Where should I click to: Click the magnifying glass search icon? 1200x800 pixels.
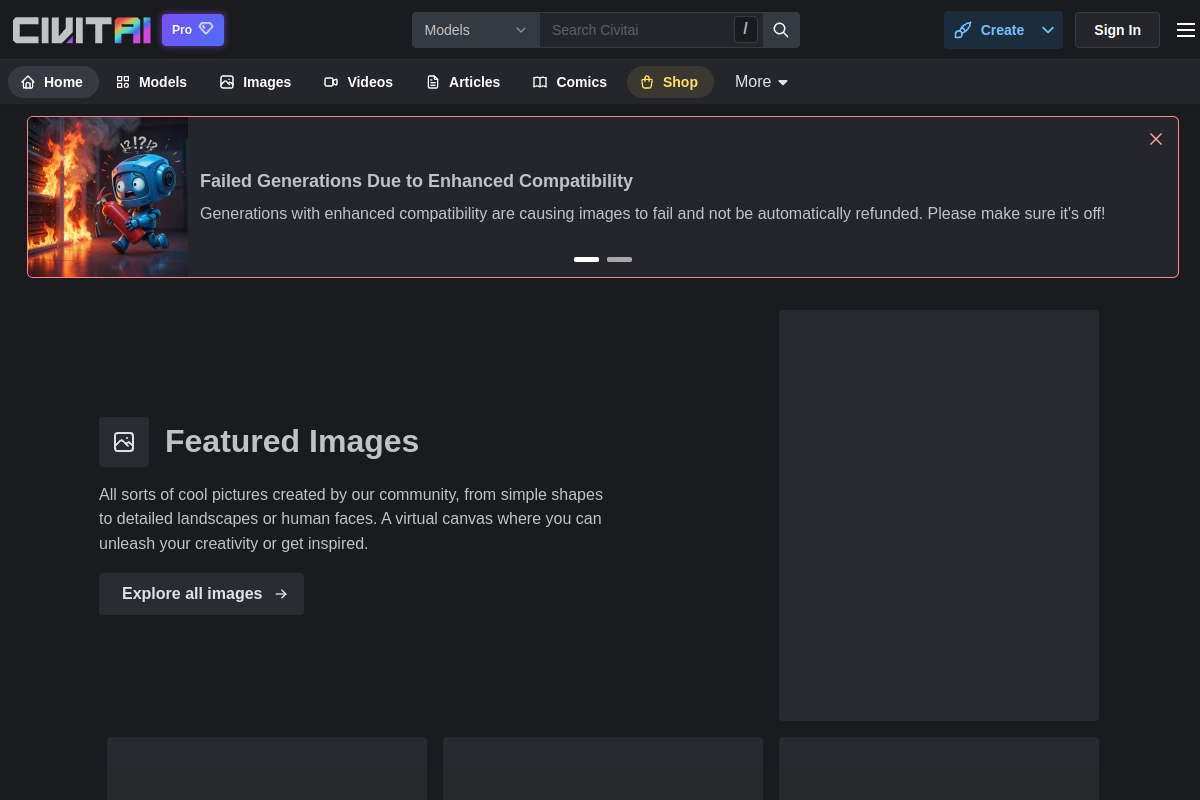point(781,30)
